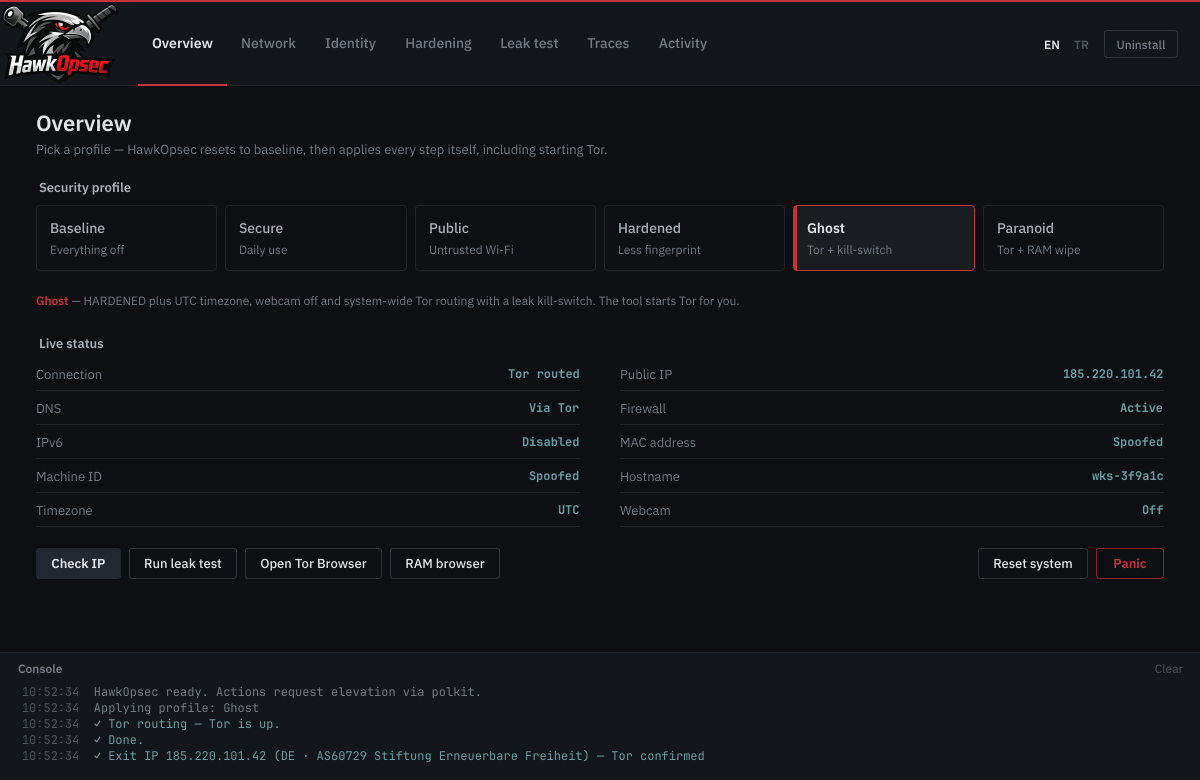View the Activity tab
This screenshot has height=780, width=1200.
[683, 44]
